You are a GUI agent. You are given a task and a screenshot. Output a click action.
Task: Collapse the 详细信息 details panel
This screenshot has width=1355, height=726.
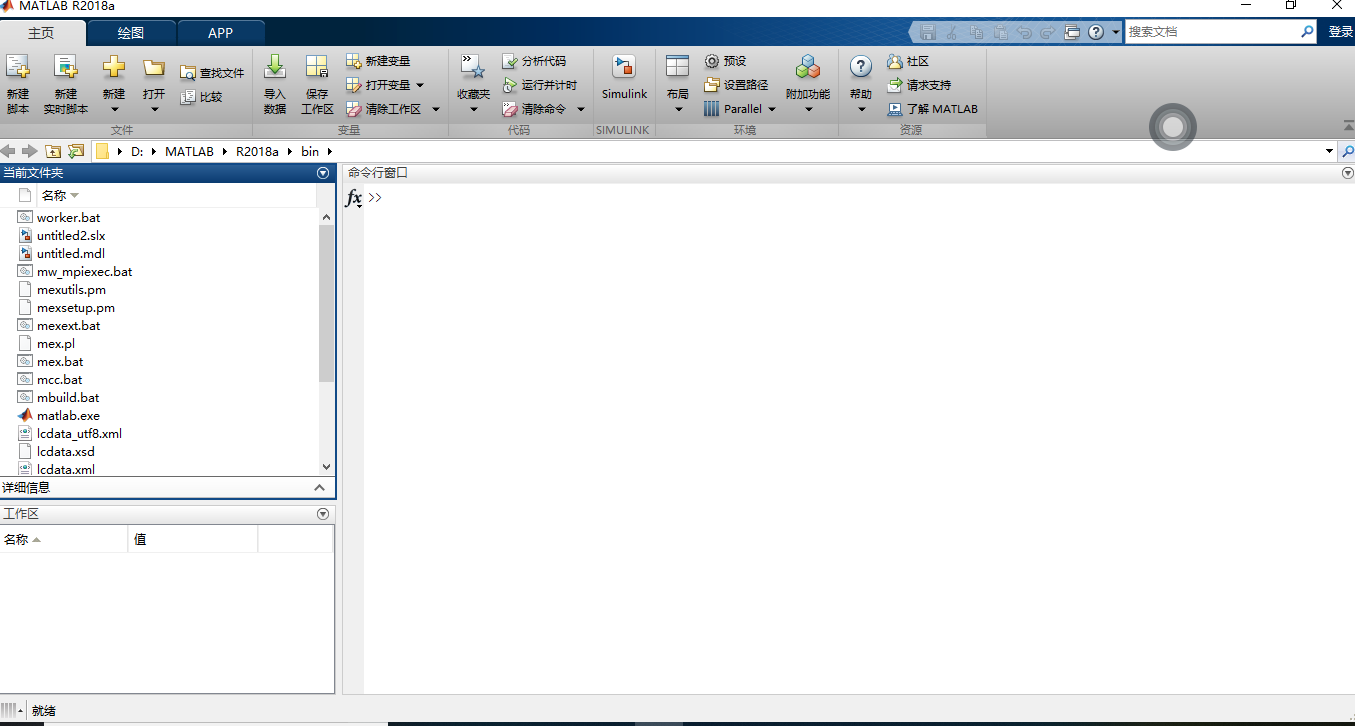click(x=320, y=488)
